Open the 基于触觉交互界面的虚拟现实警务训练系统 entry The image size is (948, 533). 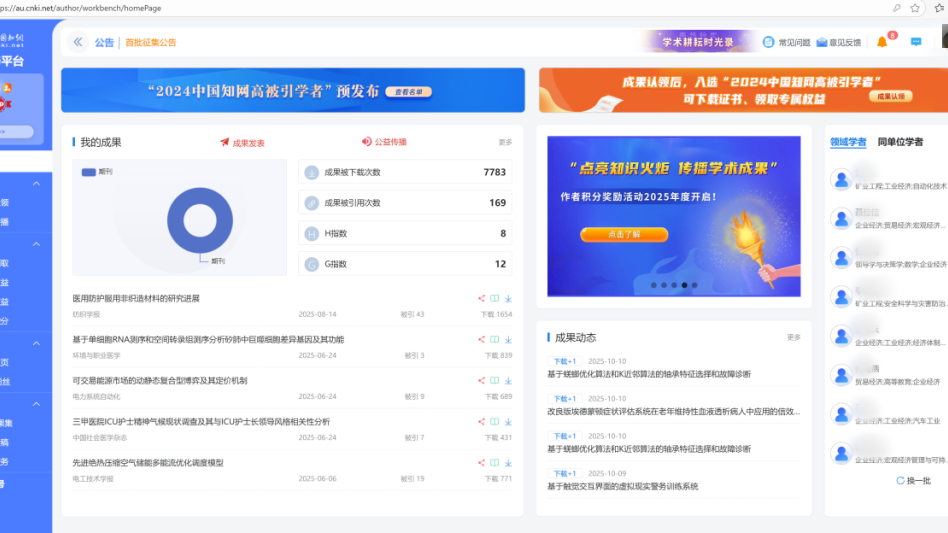pos(623,486)
